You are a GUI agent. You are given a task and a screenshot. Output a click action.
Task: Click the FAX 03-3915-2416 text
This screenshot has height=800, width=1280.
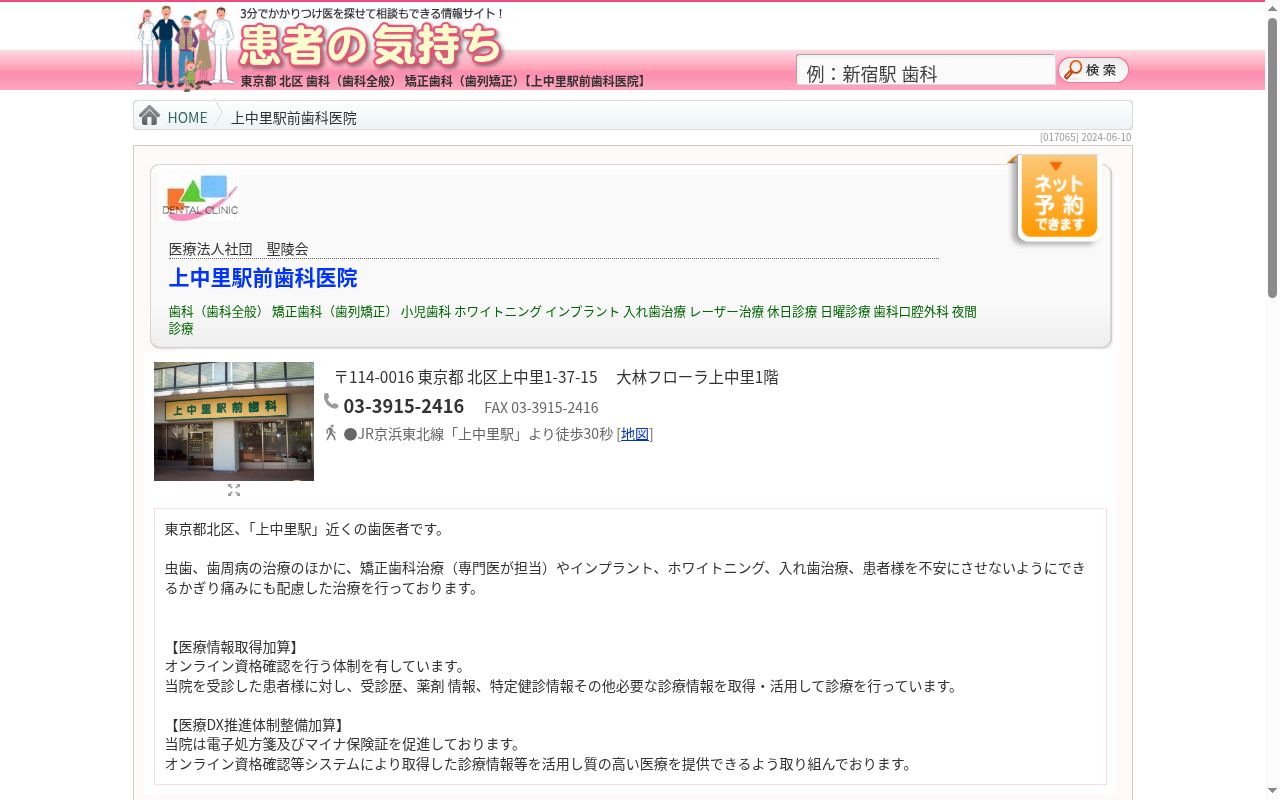click(541, 408)
